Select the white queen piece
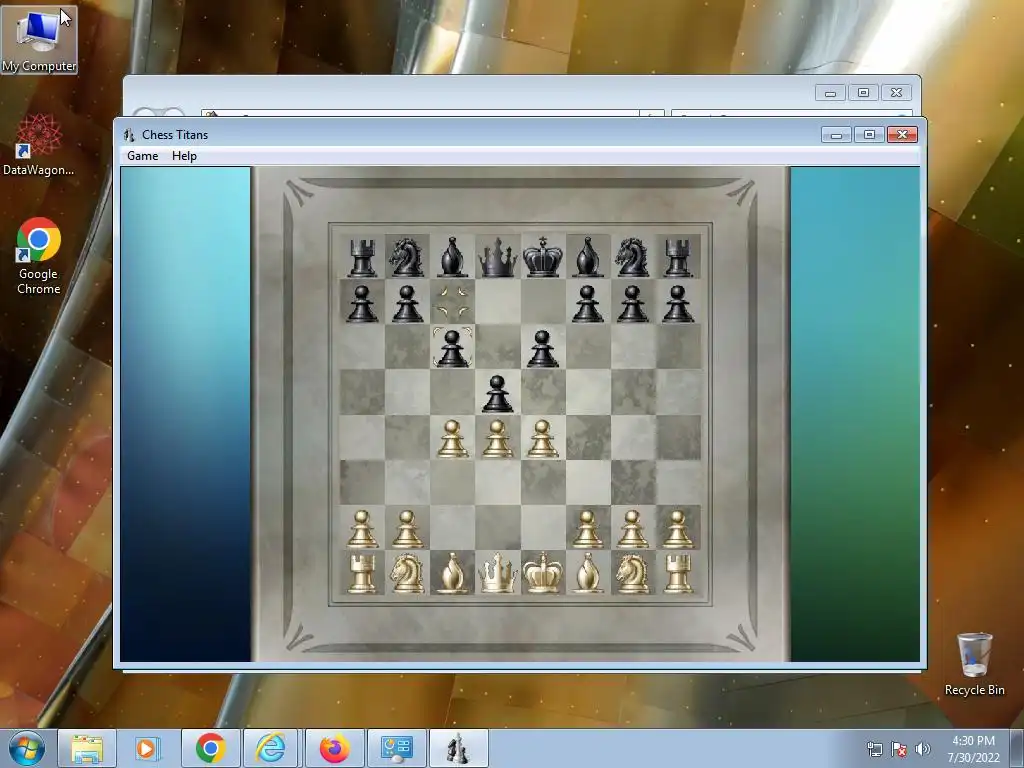This screenshot has height=768, width=1024. tap(498, 573)
